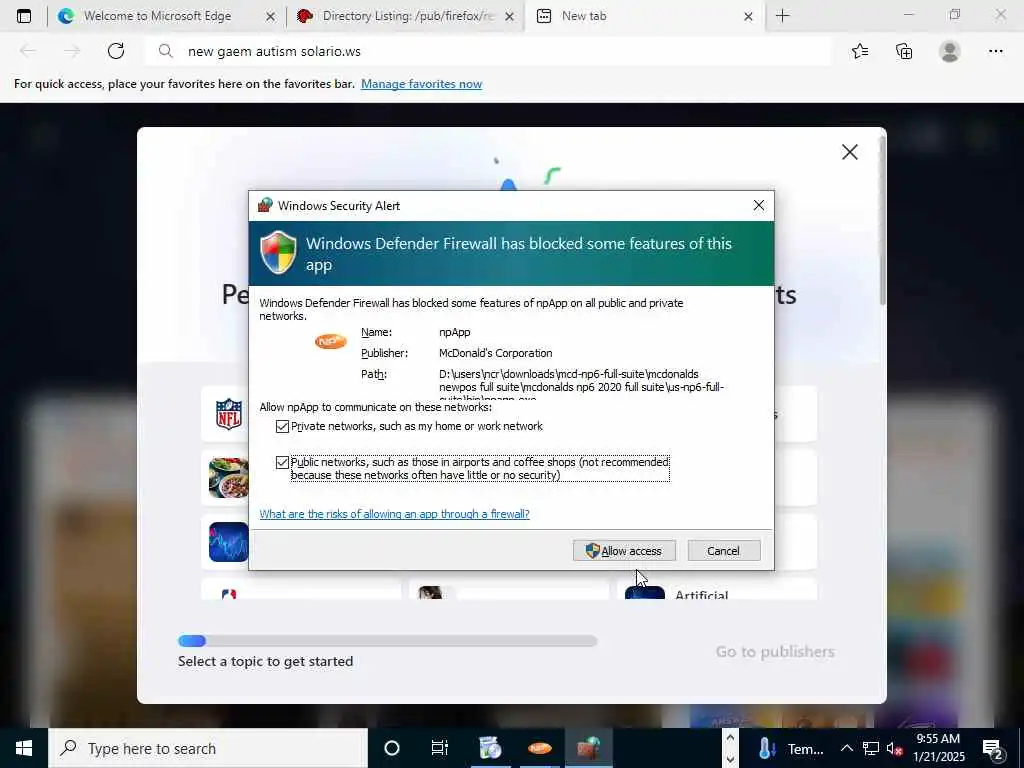Click the search magnifier in address bar
The image size is (1024, 768).
pos(166,51)
